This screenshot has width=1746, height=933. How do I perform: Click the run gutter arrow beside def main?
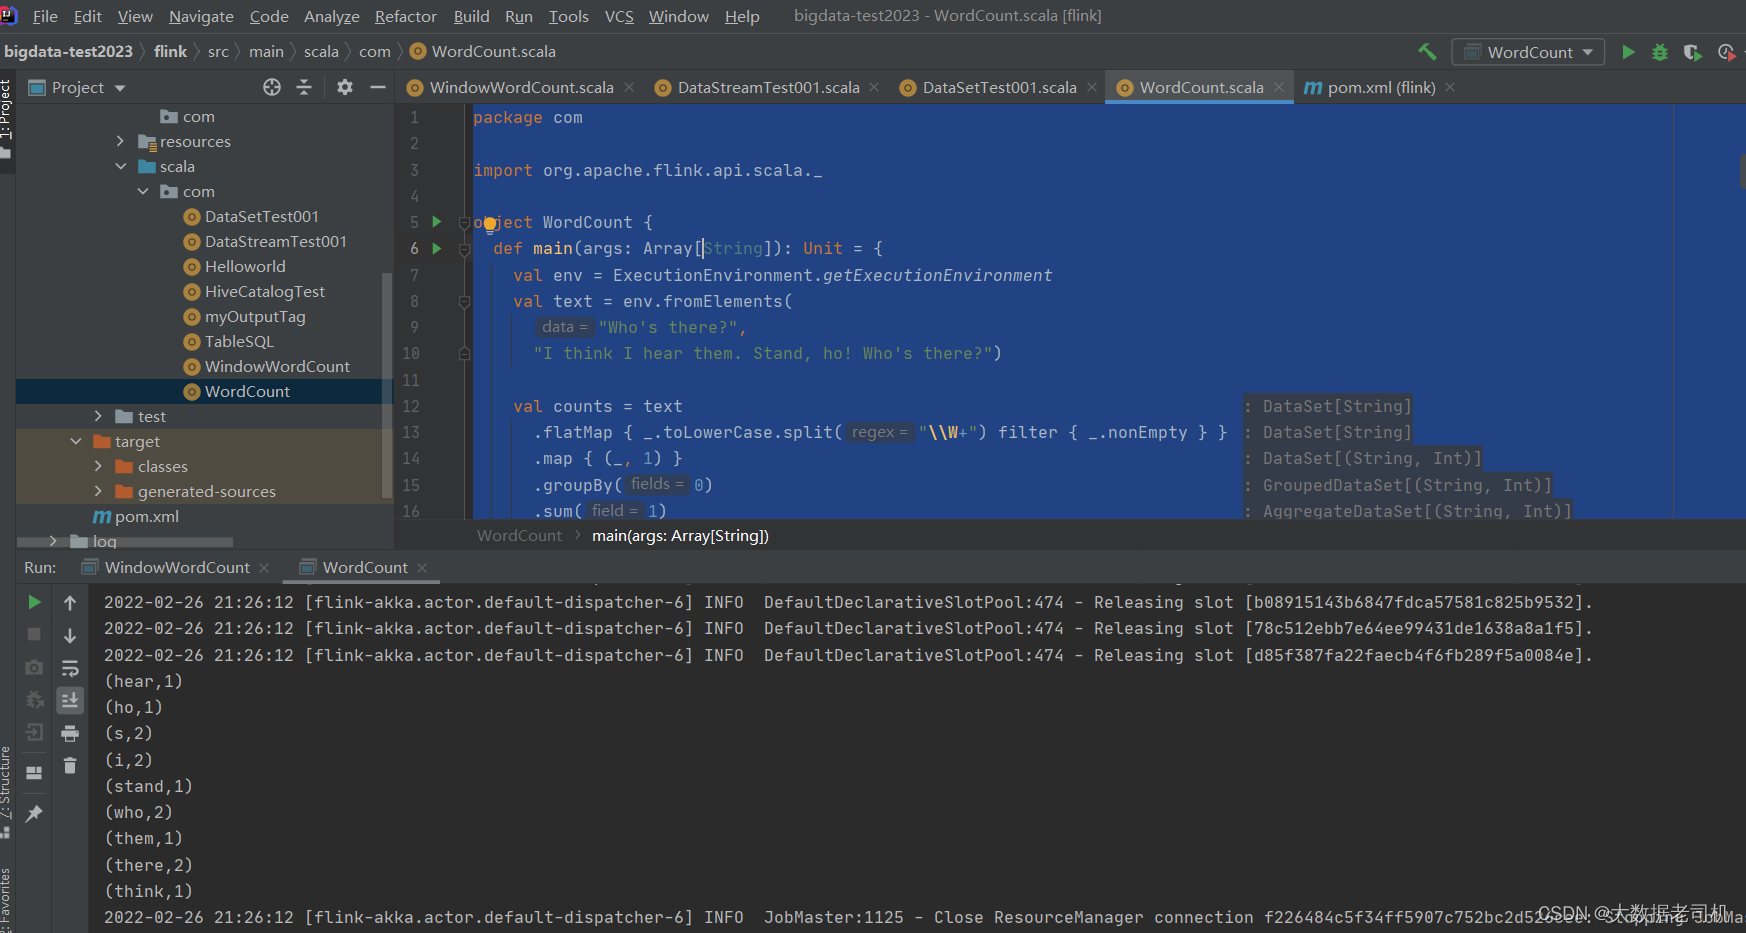(x=436, y=248)
